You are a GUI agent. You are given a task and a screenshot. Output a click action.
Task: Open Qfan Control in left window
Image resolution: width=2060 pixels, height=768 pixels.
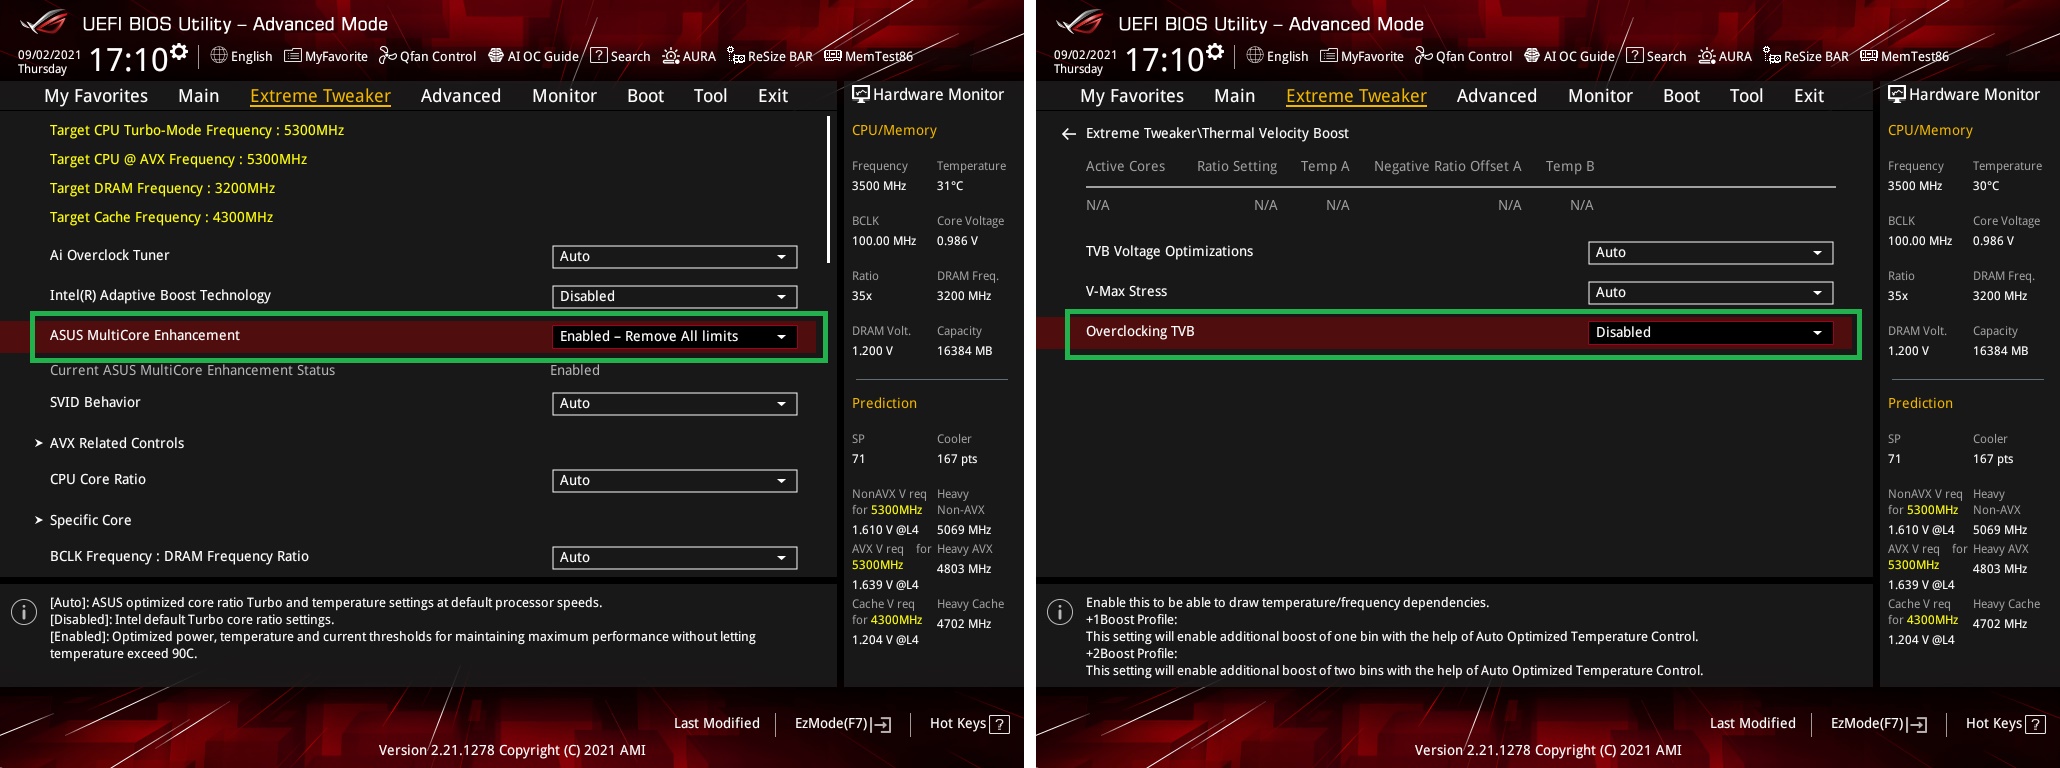[427, 56]
